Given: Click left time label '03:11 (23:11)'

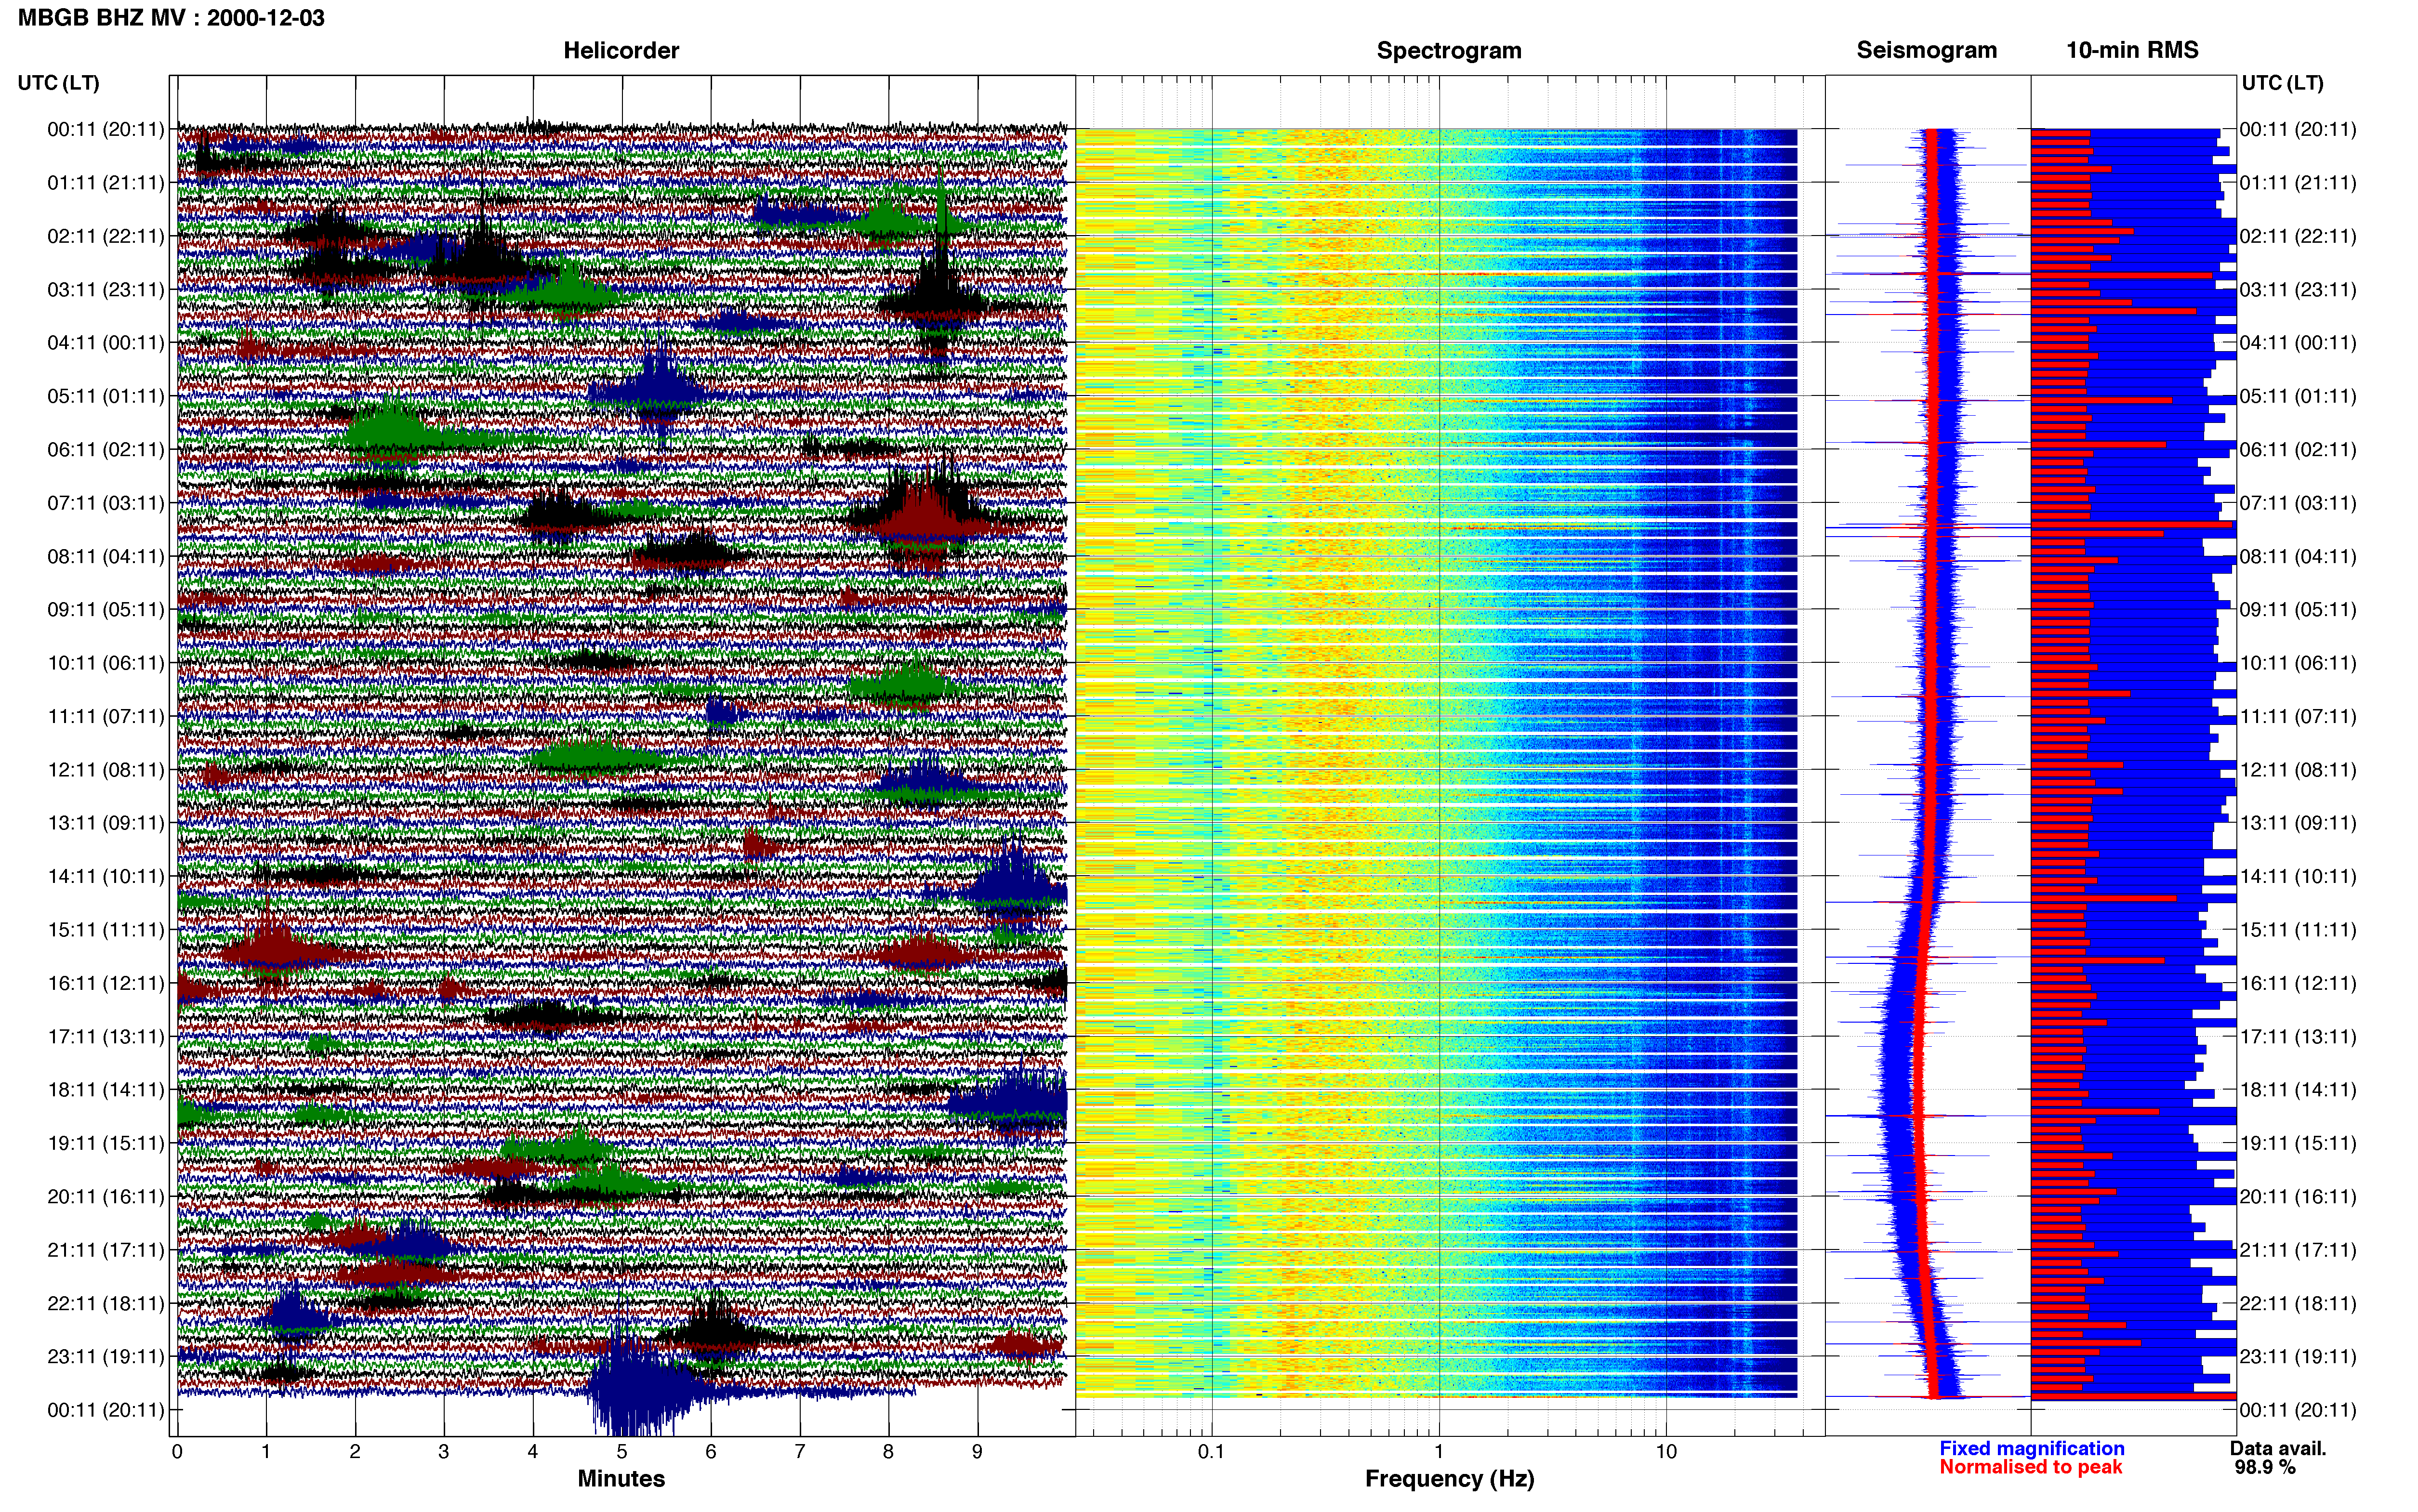Looking at the screenshot, I should [x=106, y=290].
